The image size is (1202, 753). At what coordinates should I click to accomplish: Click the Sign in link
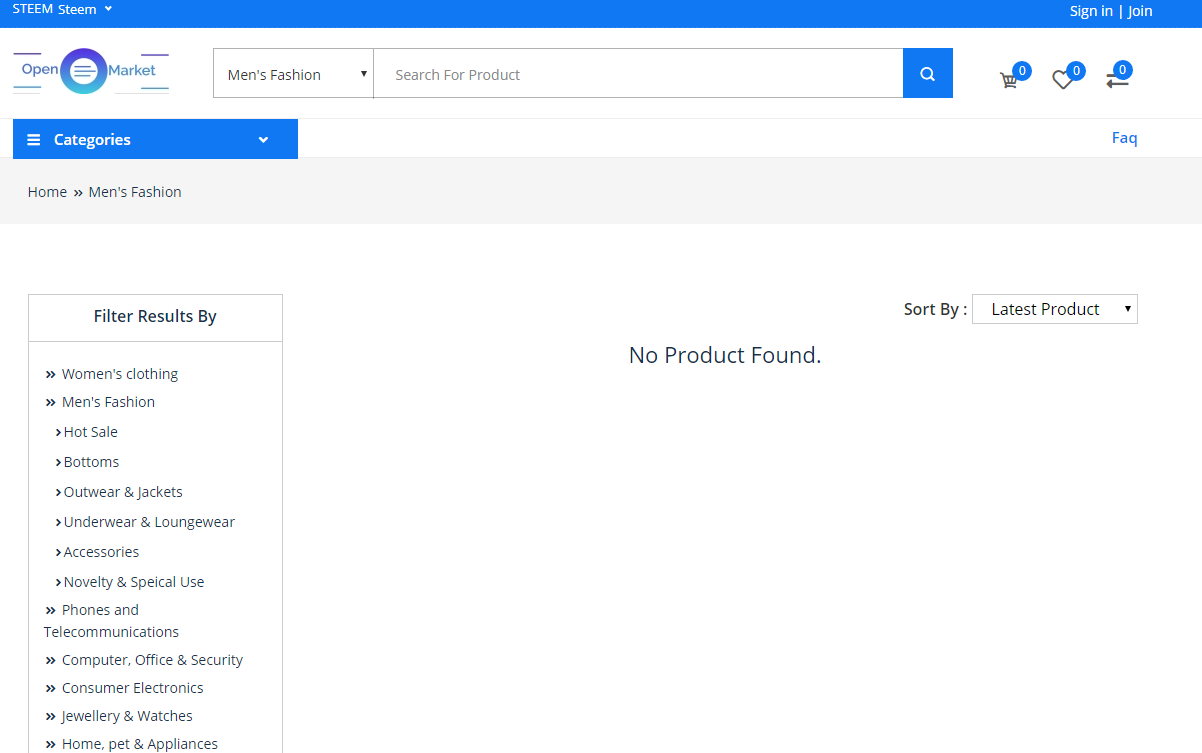pos(1090,11)
